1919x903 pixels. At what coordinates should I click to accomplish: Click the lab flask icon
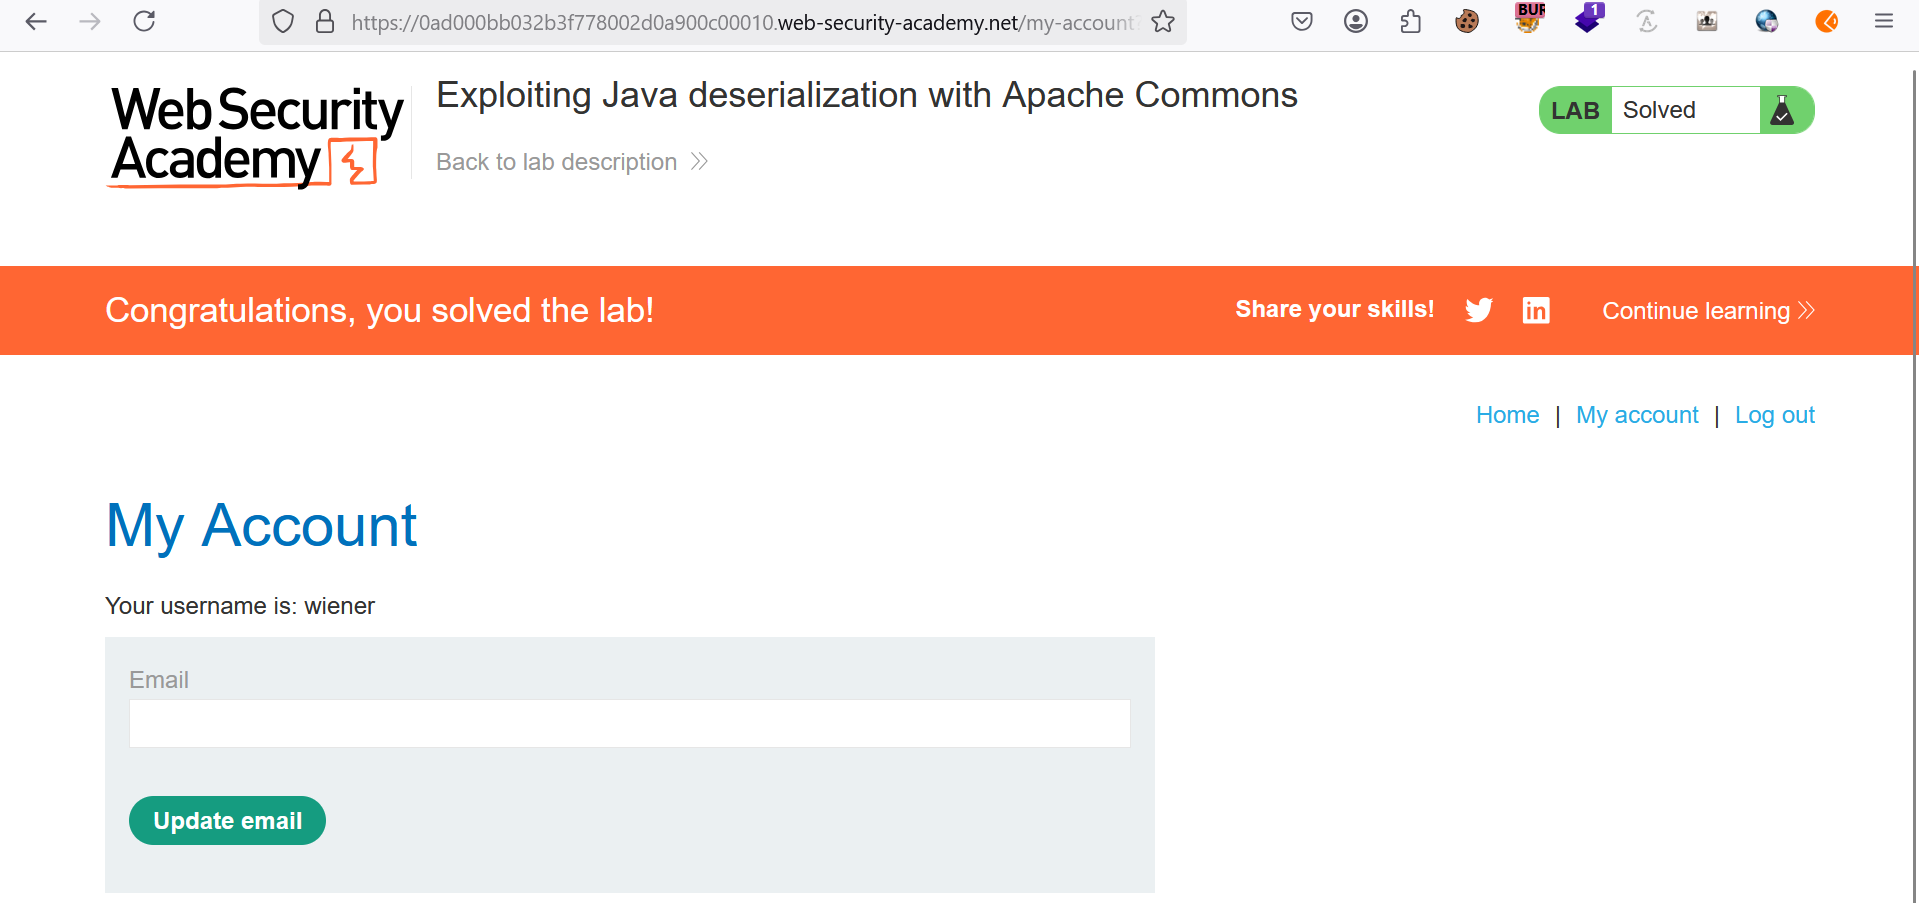click(x=1782, y=110)
